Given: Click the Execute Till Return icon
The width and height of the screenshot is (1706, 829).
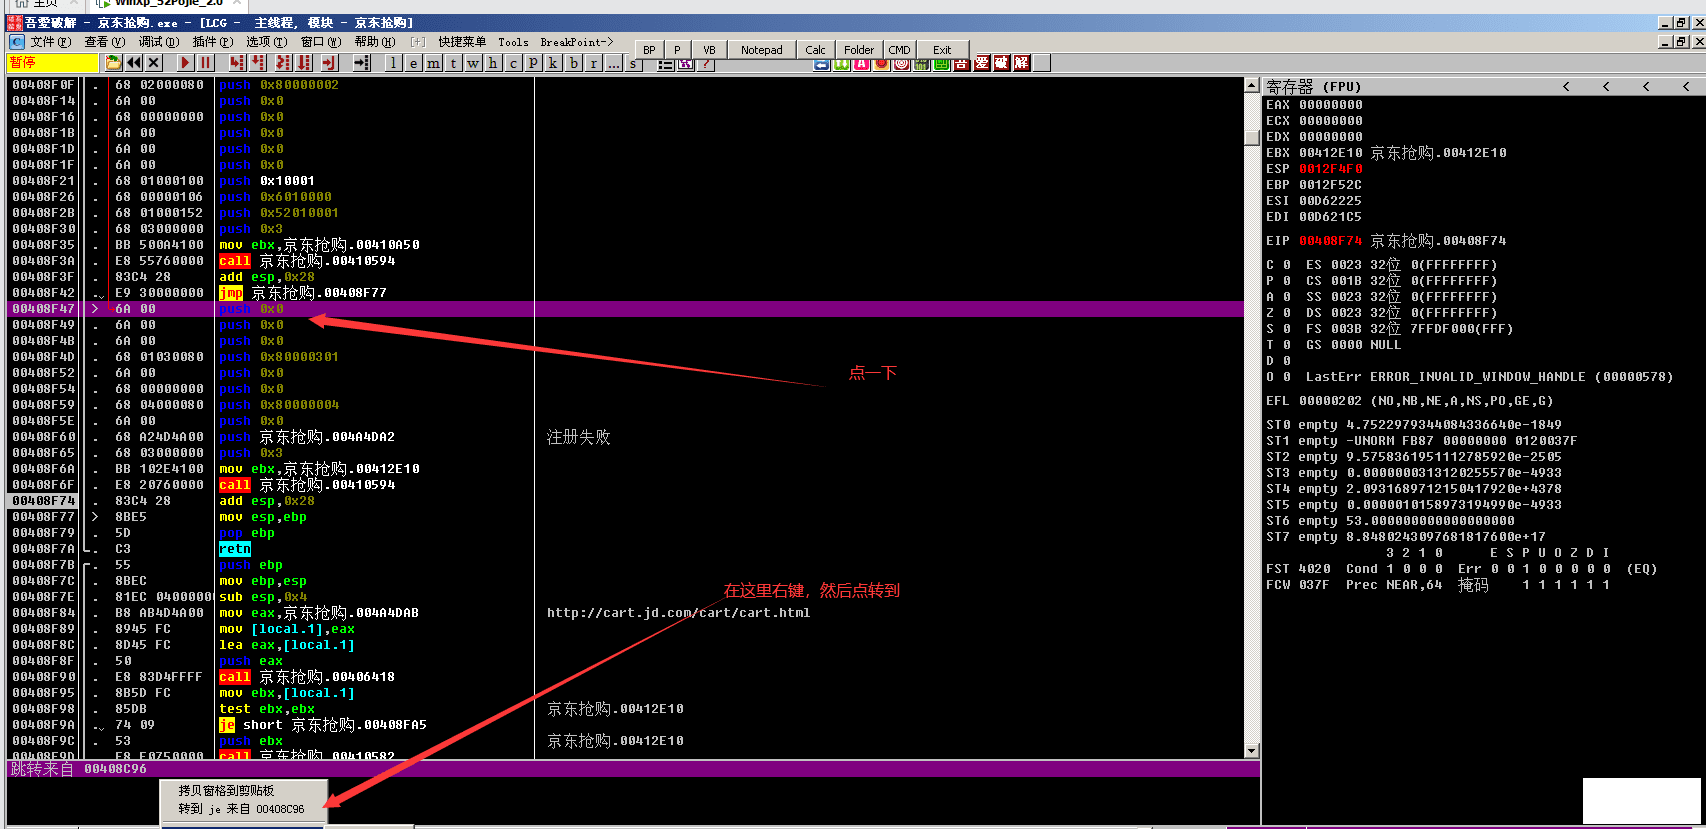Looking at the screenshot, I should click(x=329, y=63).
